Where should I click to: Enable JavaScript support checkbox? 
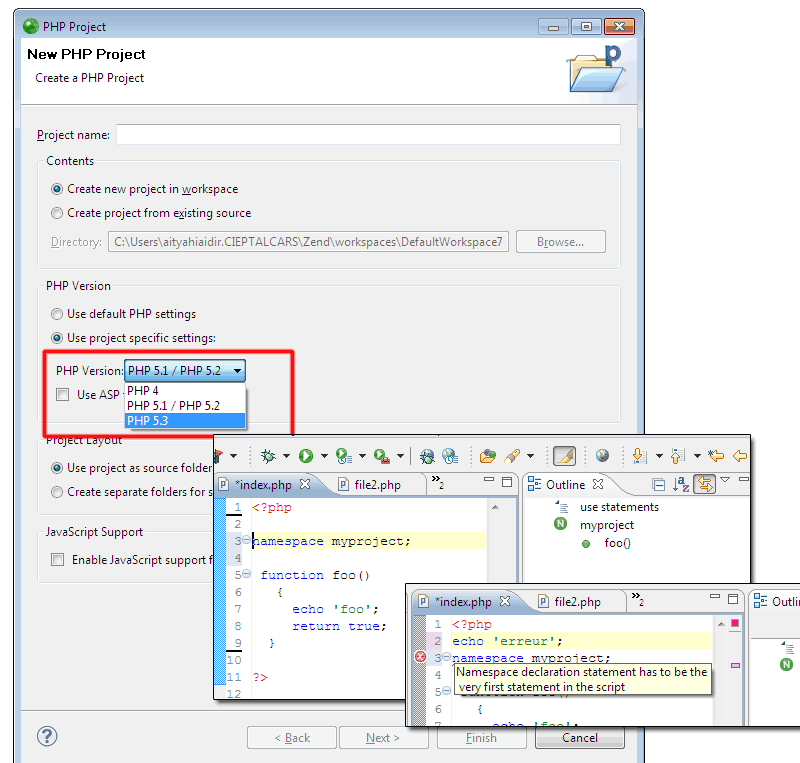point(58,560)
